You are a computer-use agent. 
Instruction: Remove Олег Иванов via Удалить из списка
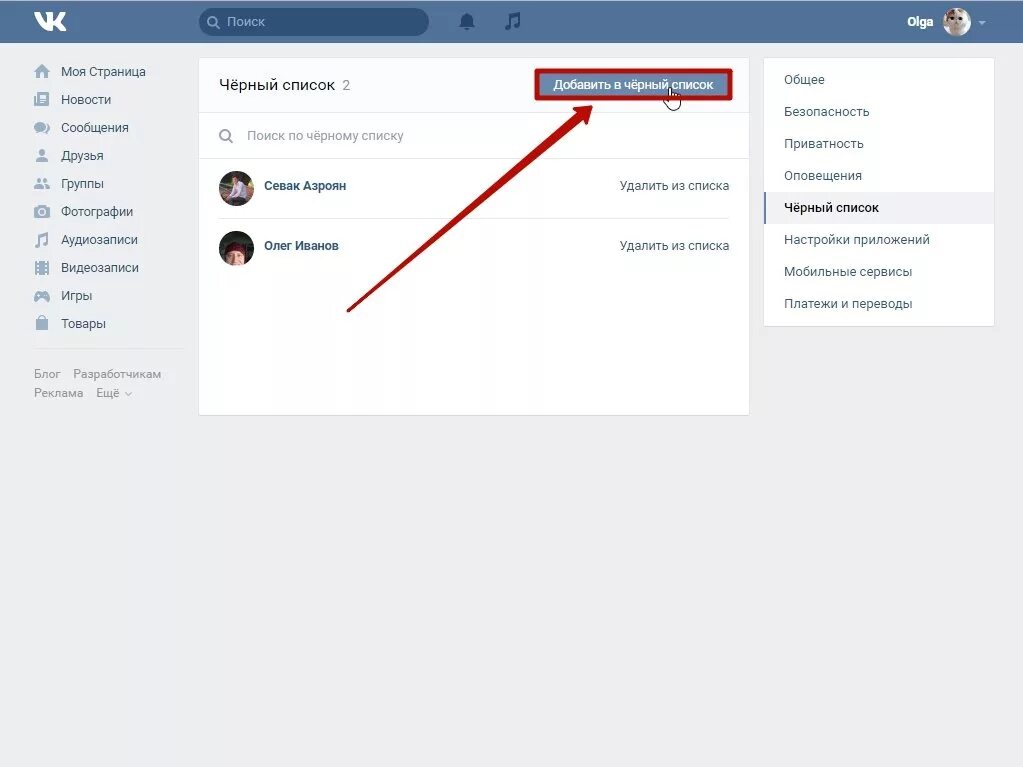[x=674, y=246]
